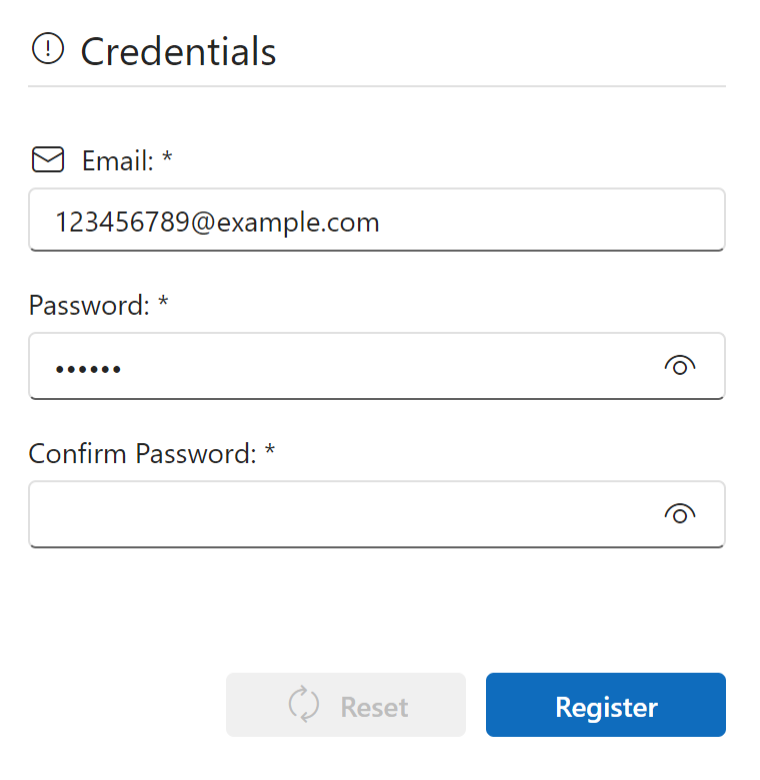
Task: Click the divider line under Credentials
Action: (376, 87)
